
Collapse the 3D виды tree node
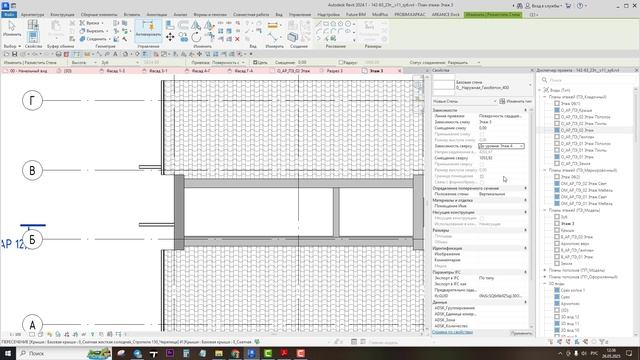coord(545,283)
